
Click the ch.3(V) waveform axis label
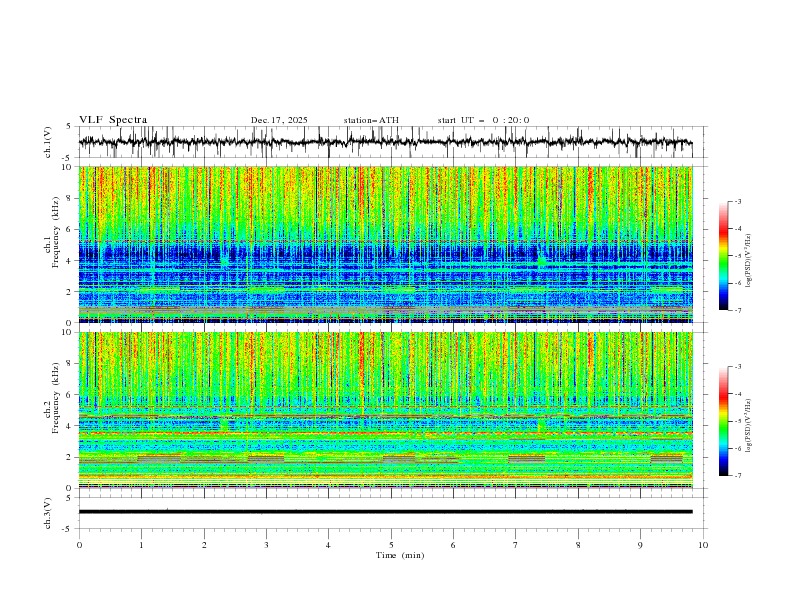(x=48, y=513)
